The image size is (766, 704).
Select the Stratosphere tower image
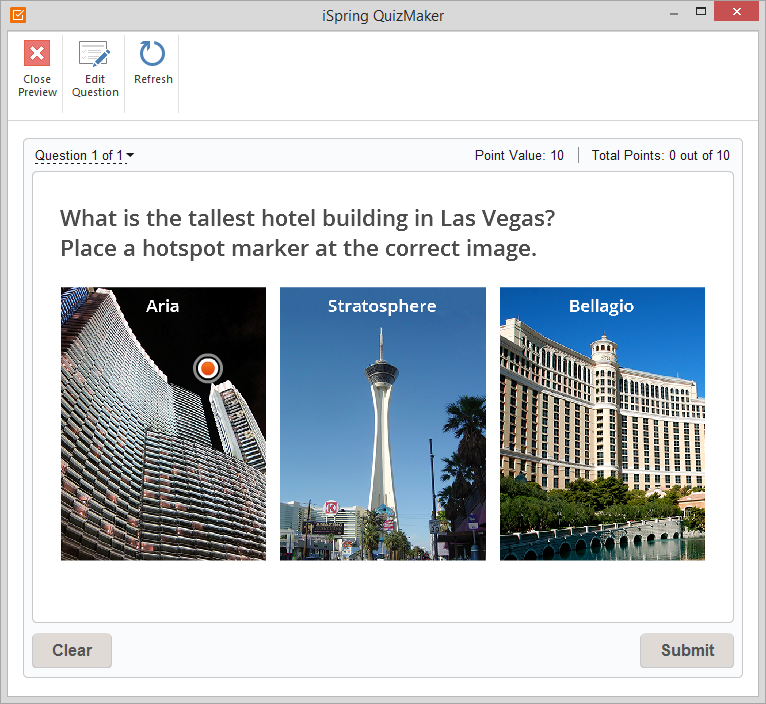click(x=383, y=424)
